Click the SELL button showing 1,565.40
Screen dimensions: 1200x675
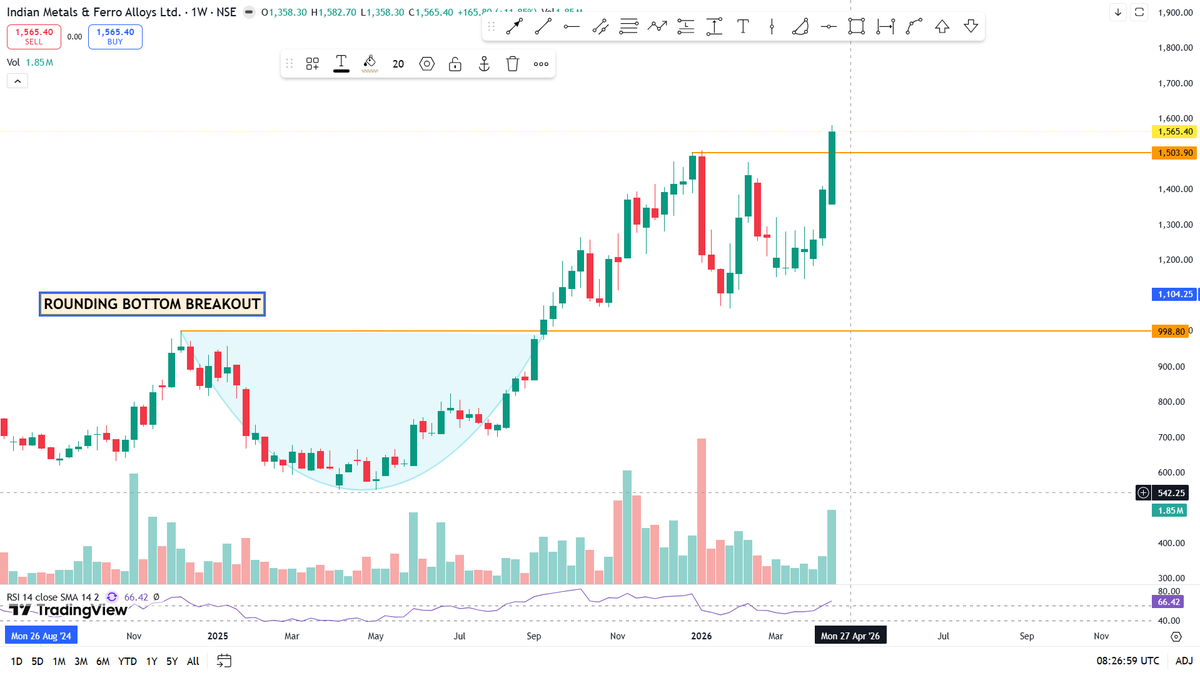tap(33, 35)
